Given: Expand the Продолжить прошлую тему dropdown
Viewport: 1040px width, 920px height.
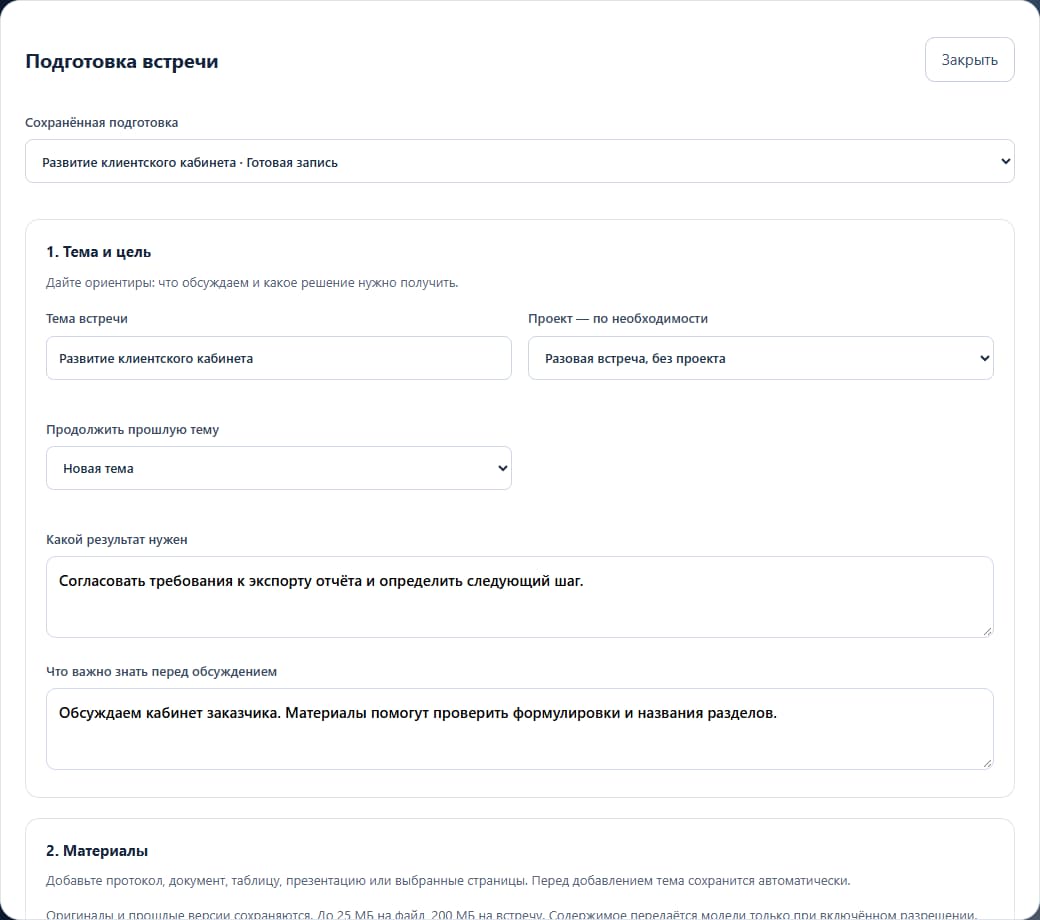Looking at the screenshot, I should (x=279, y=468).
